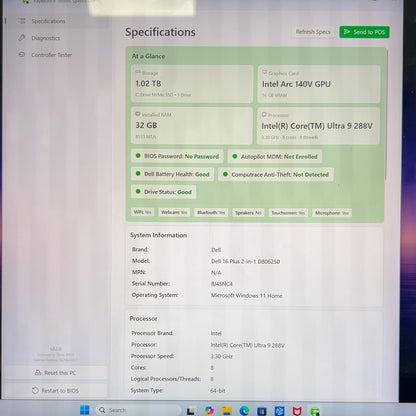Open the Windows Start menu
This screenshot has width=416, height=416.
click(x=85, y=410)
